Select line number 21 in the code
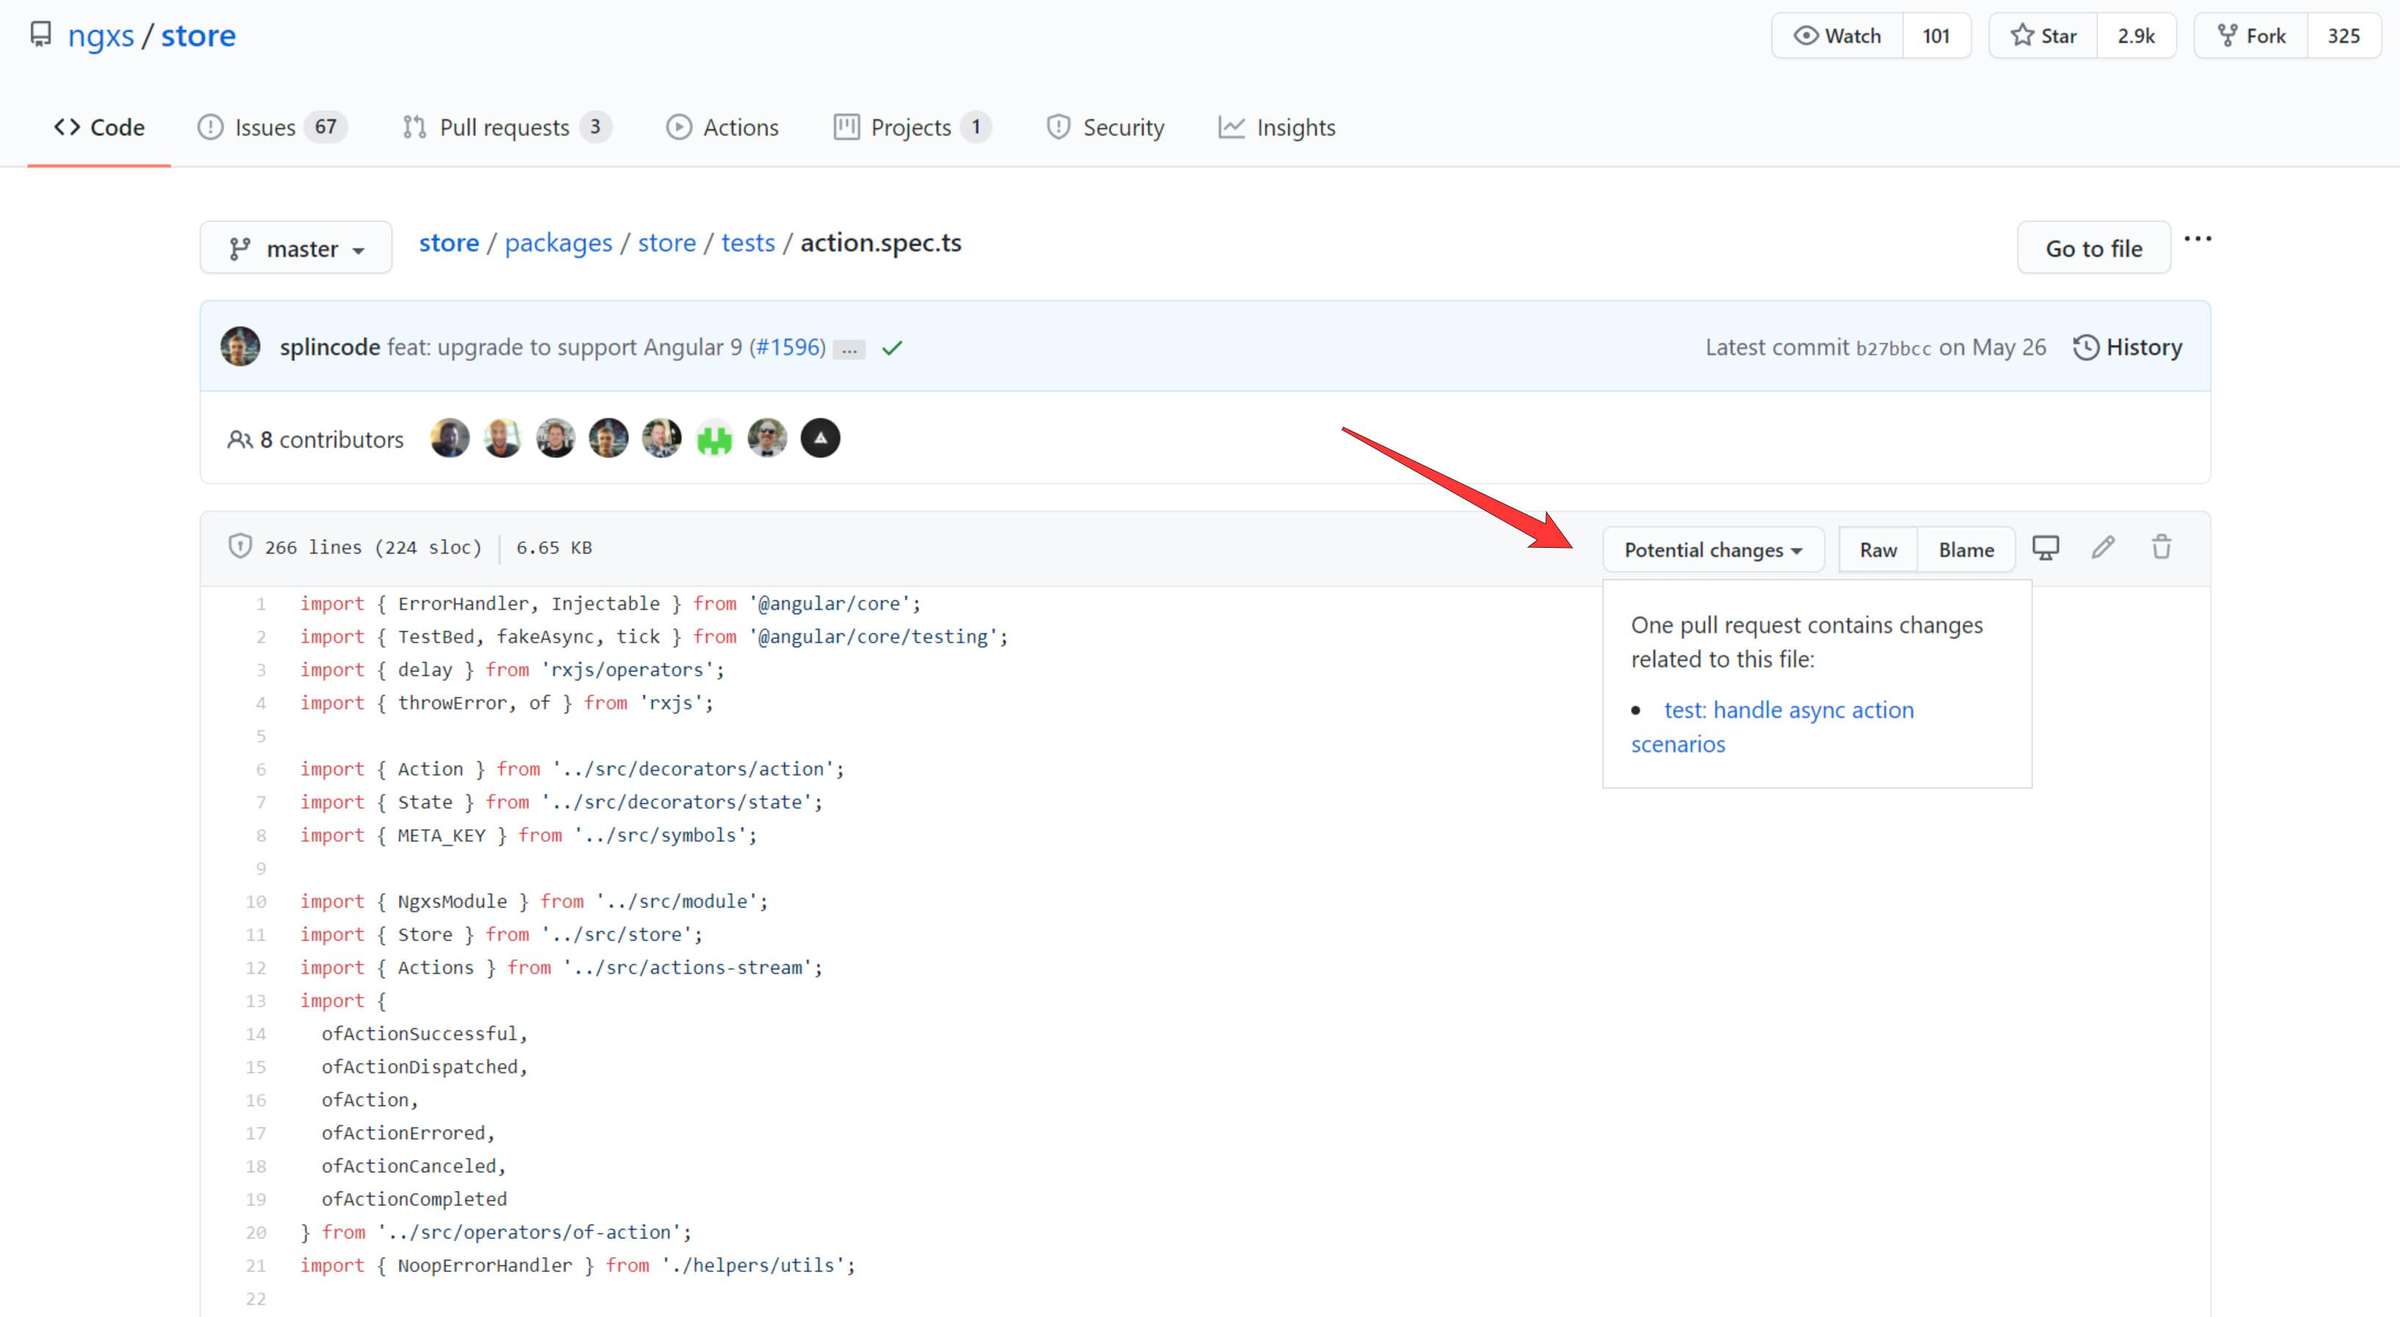The width and height of the screenshot is (2400, 1317). (256, 1266)
